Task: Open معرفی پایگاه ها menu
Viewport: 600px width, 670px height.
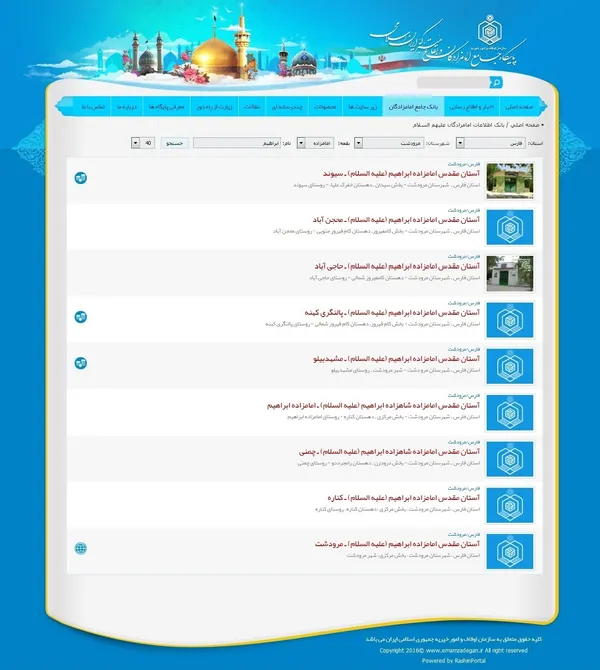Action: [166, 107]
